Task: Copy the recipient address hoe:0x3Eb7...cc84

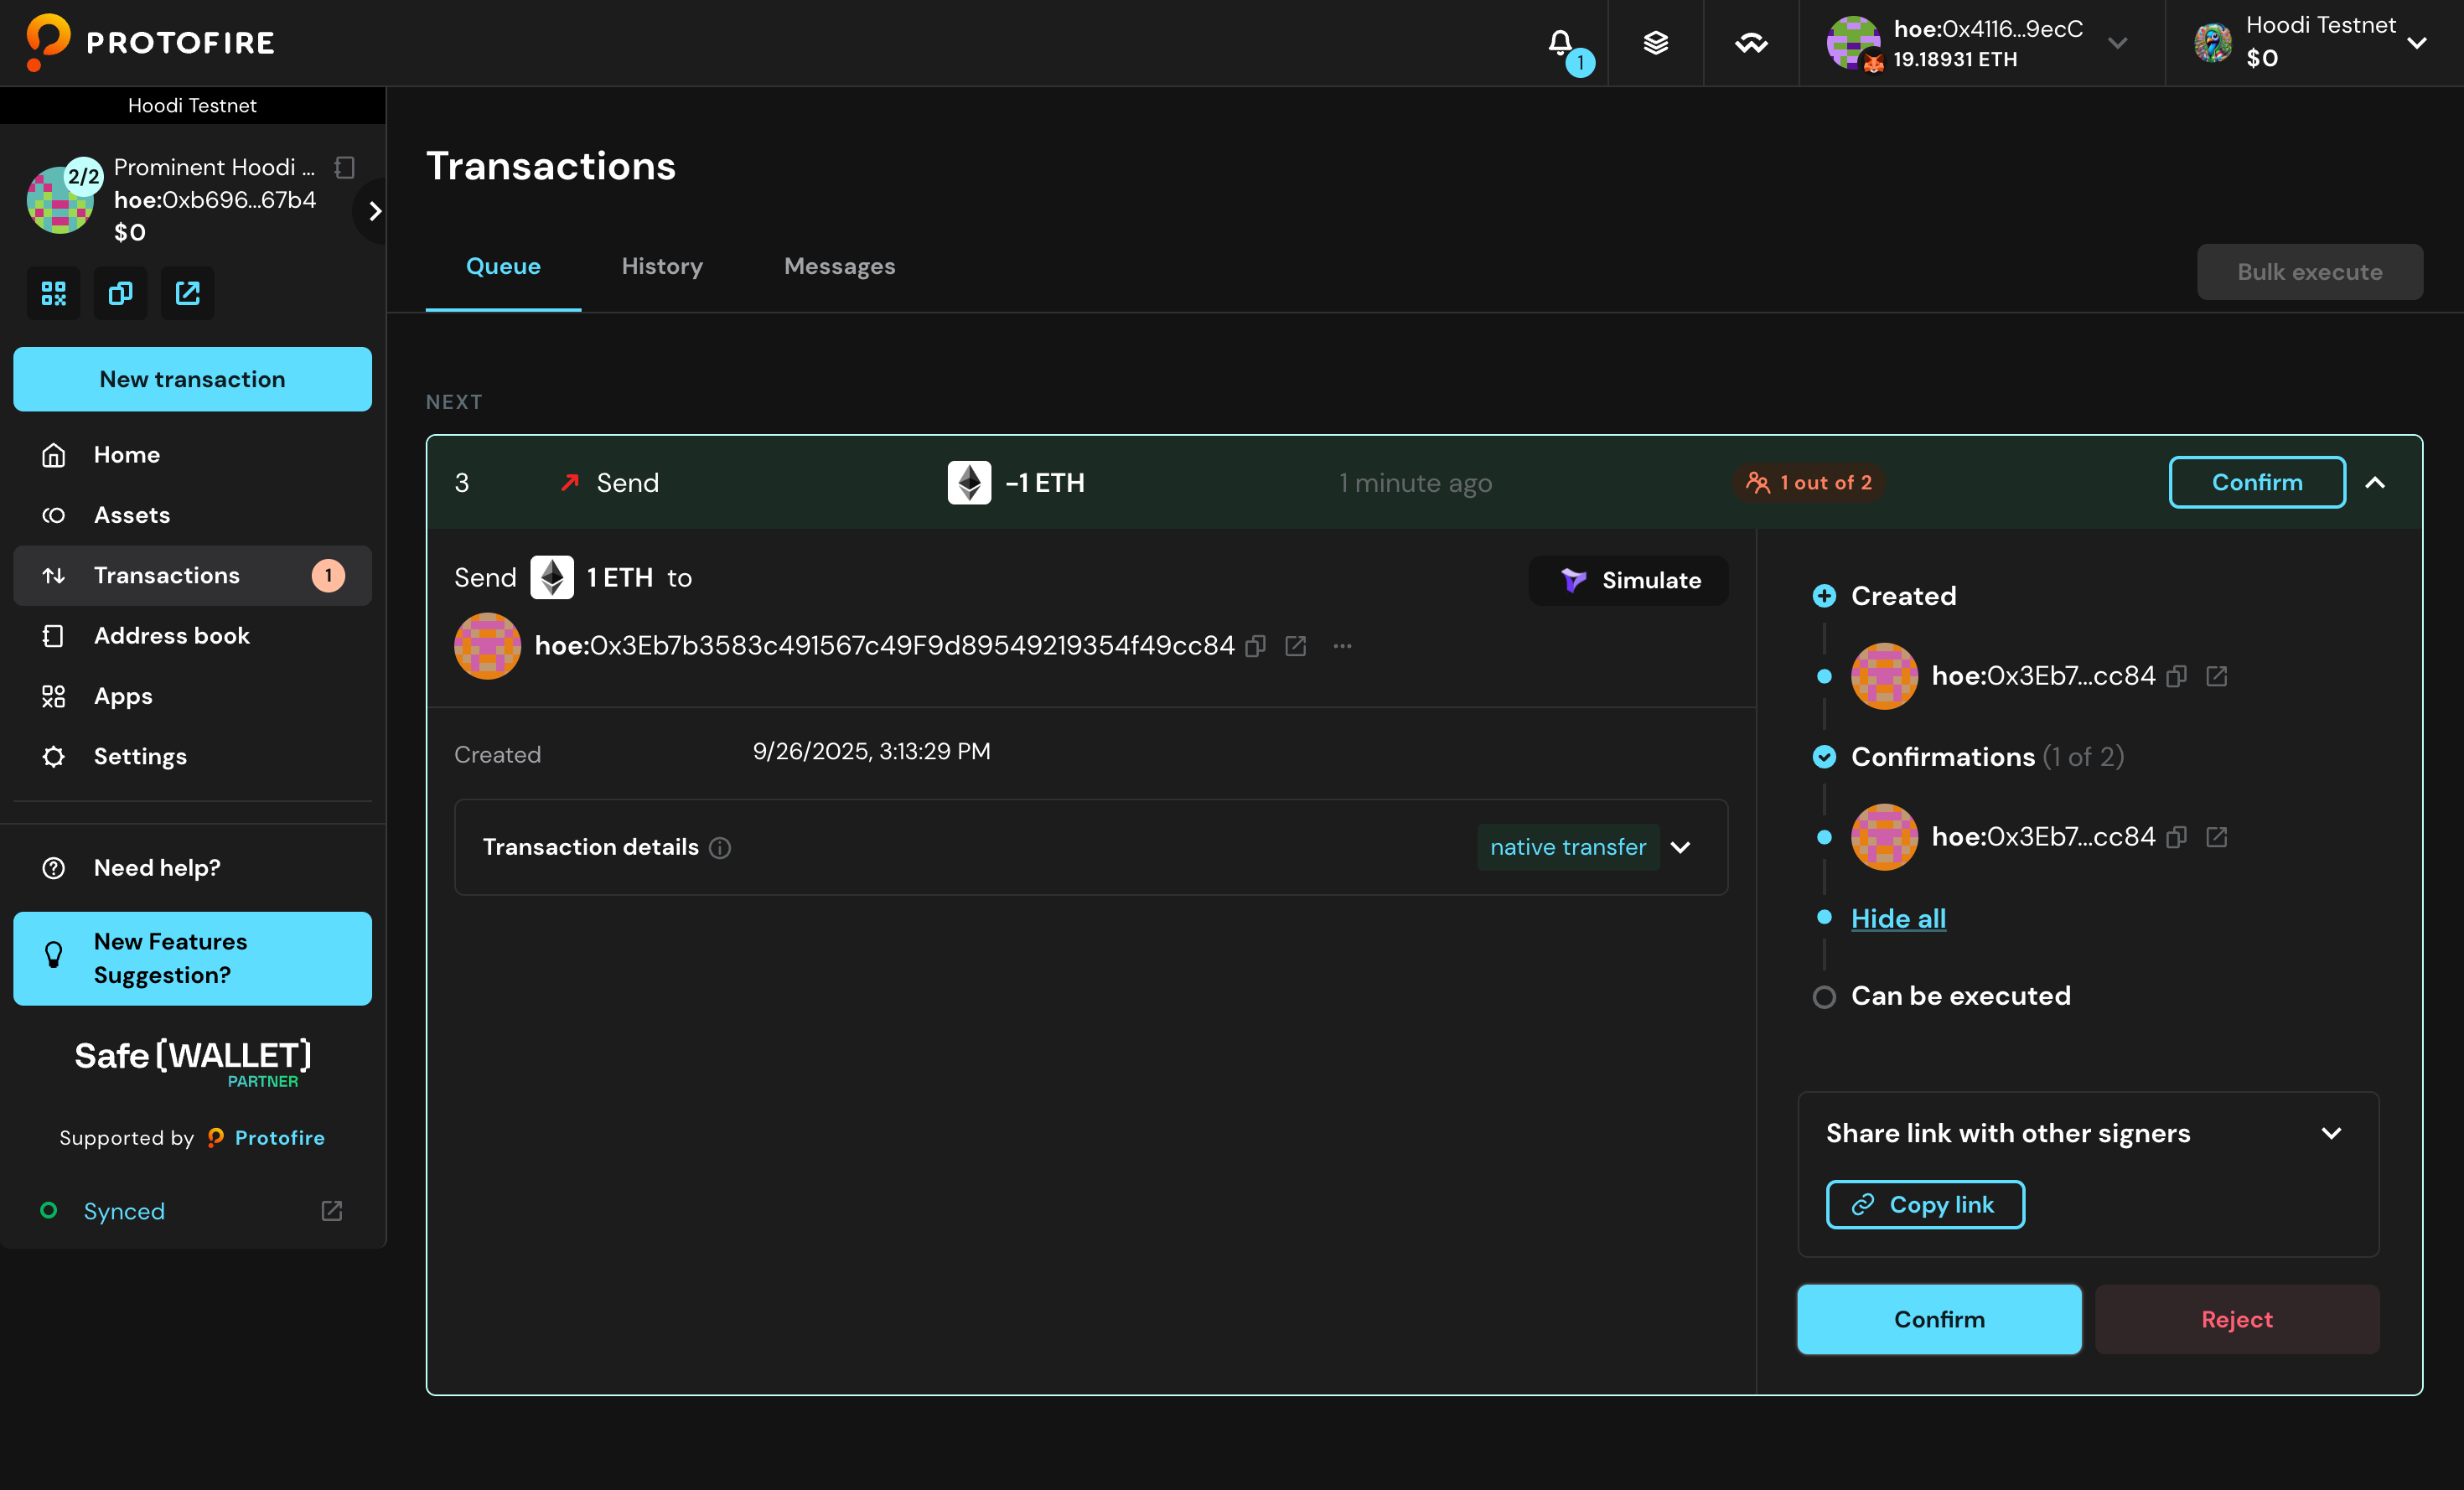Action: (x=1255, y=646)
